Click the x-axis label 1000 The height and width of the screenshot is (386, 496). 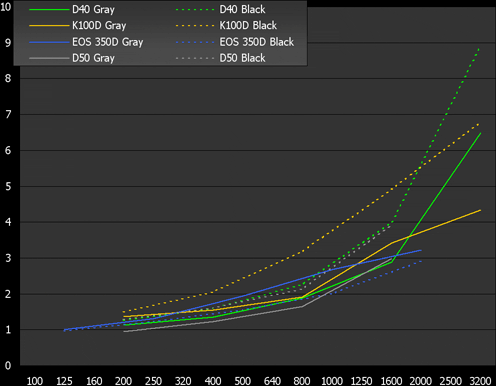point(332,381)
